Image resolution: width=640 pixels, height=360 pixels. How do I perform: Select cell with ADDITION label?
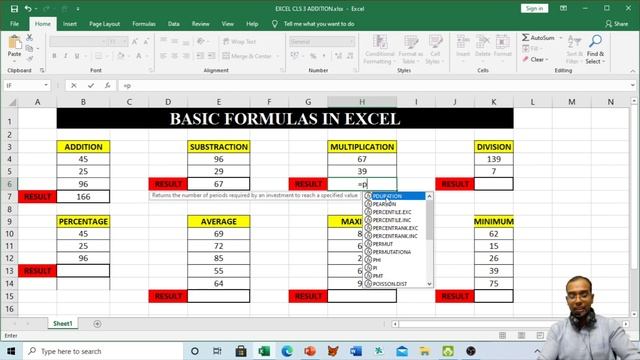coord(83,147)
